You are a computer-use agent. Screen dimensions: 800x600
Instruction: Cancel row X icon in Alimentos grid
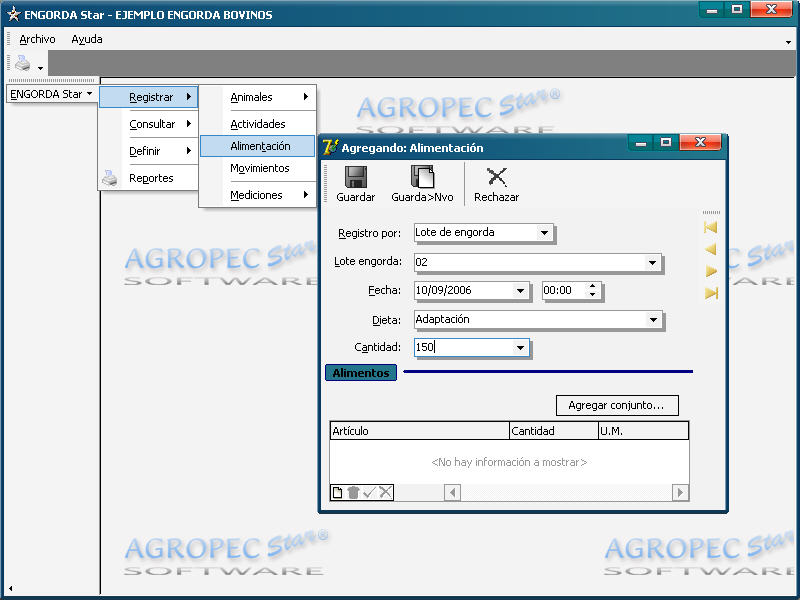pyautogui.click(x=386, y=492)
